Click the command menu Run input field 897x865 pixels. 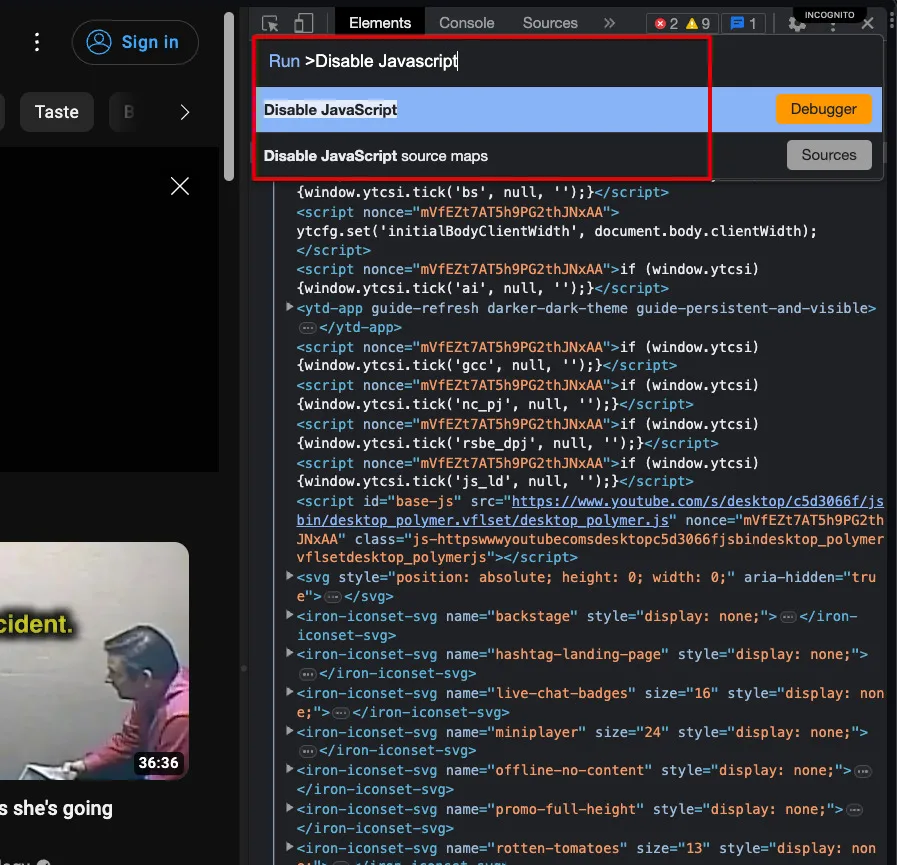pos(568,61)
